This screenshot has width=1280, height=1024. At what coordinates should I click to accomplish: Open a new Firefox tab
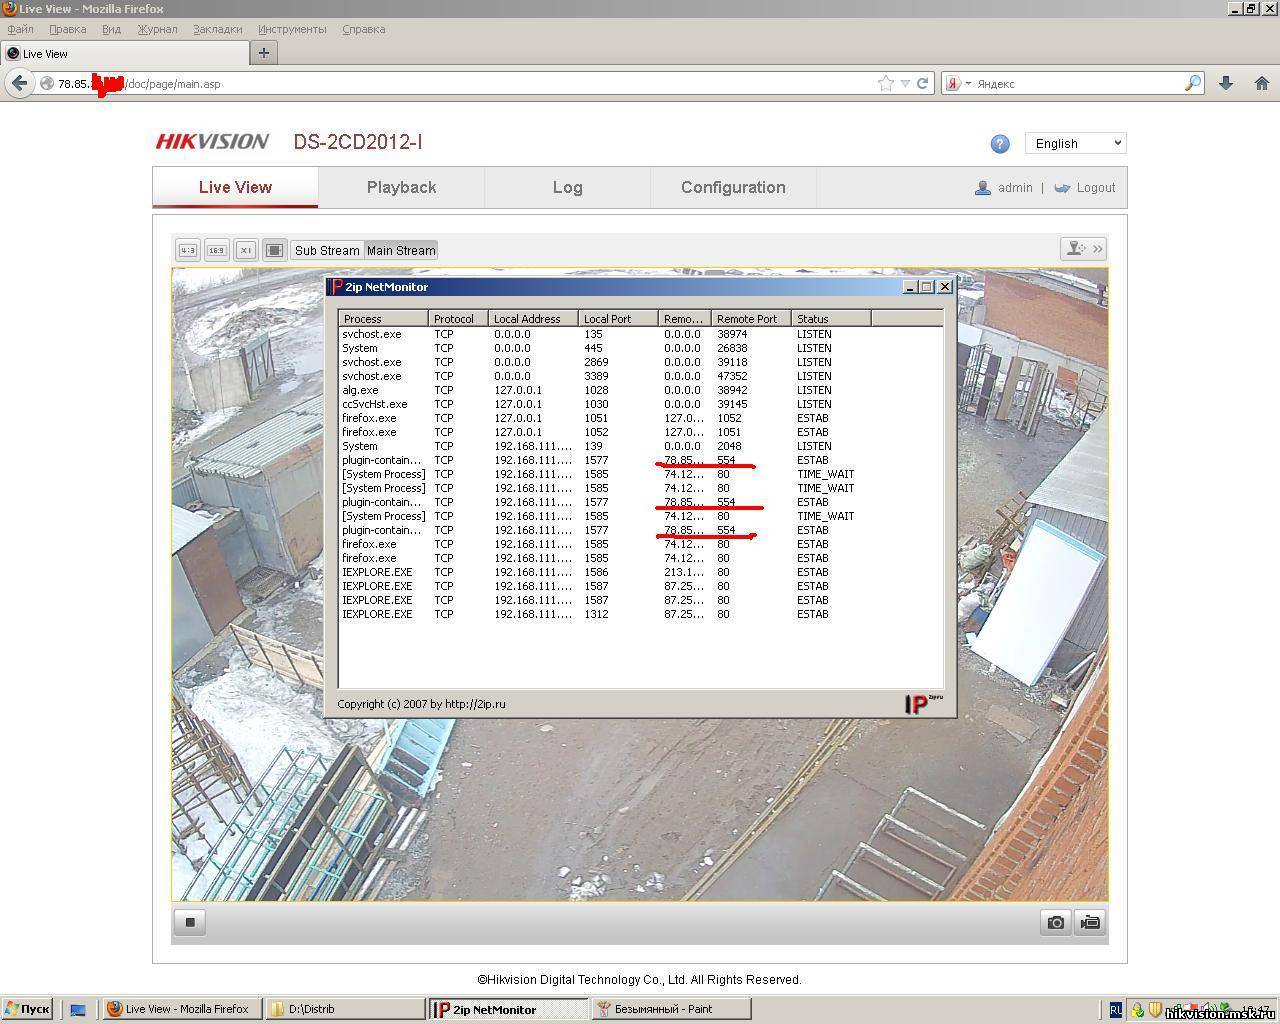pos(264,53)
